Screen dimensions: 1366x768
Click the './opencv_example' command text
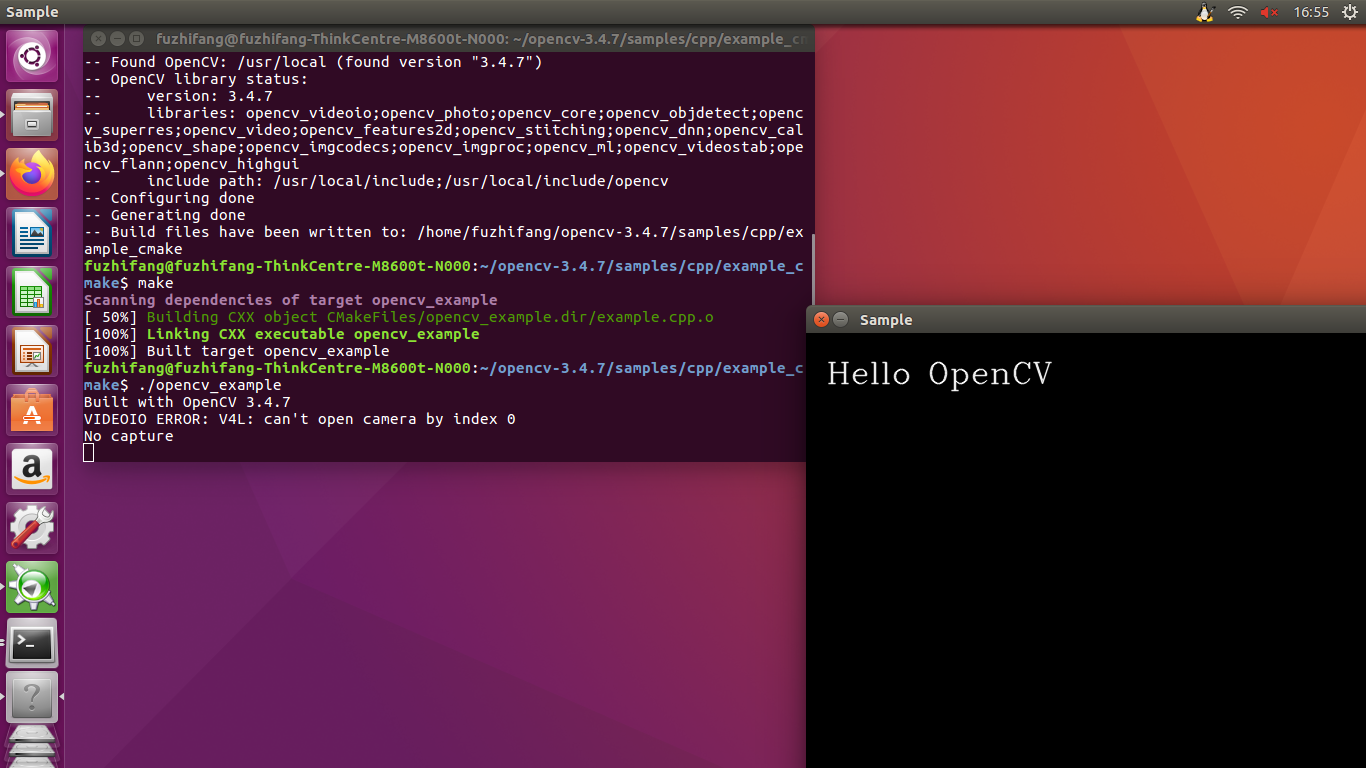pos(209,385)
